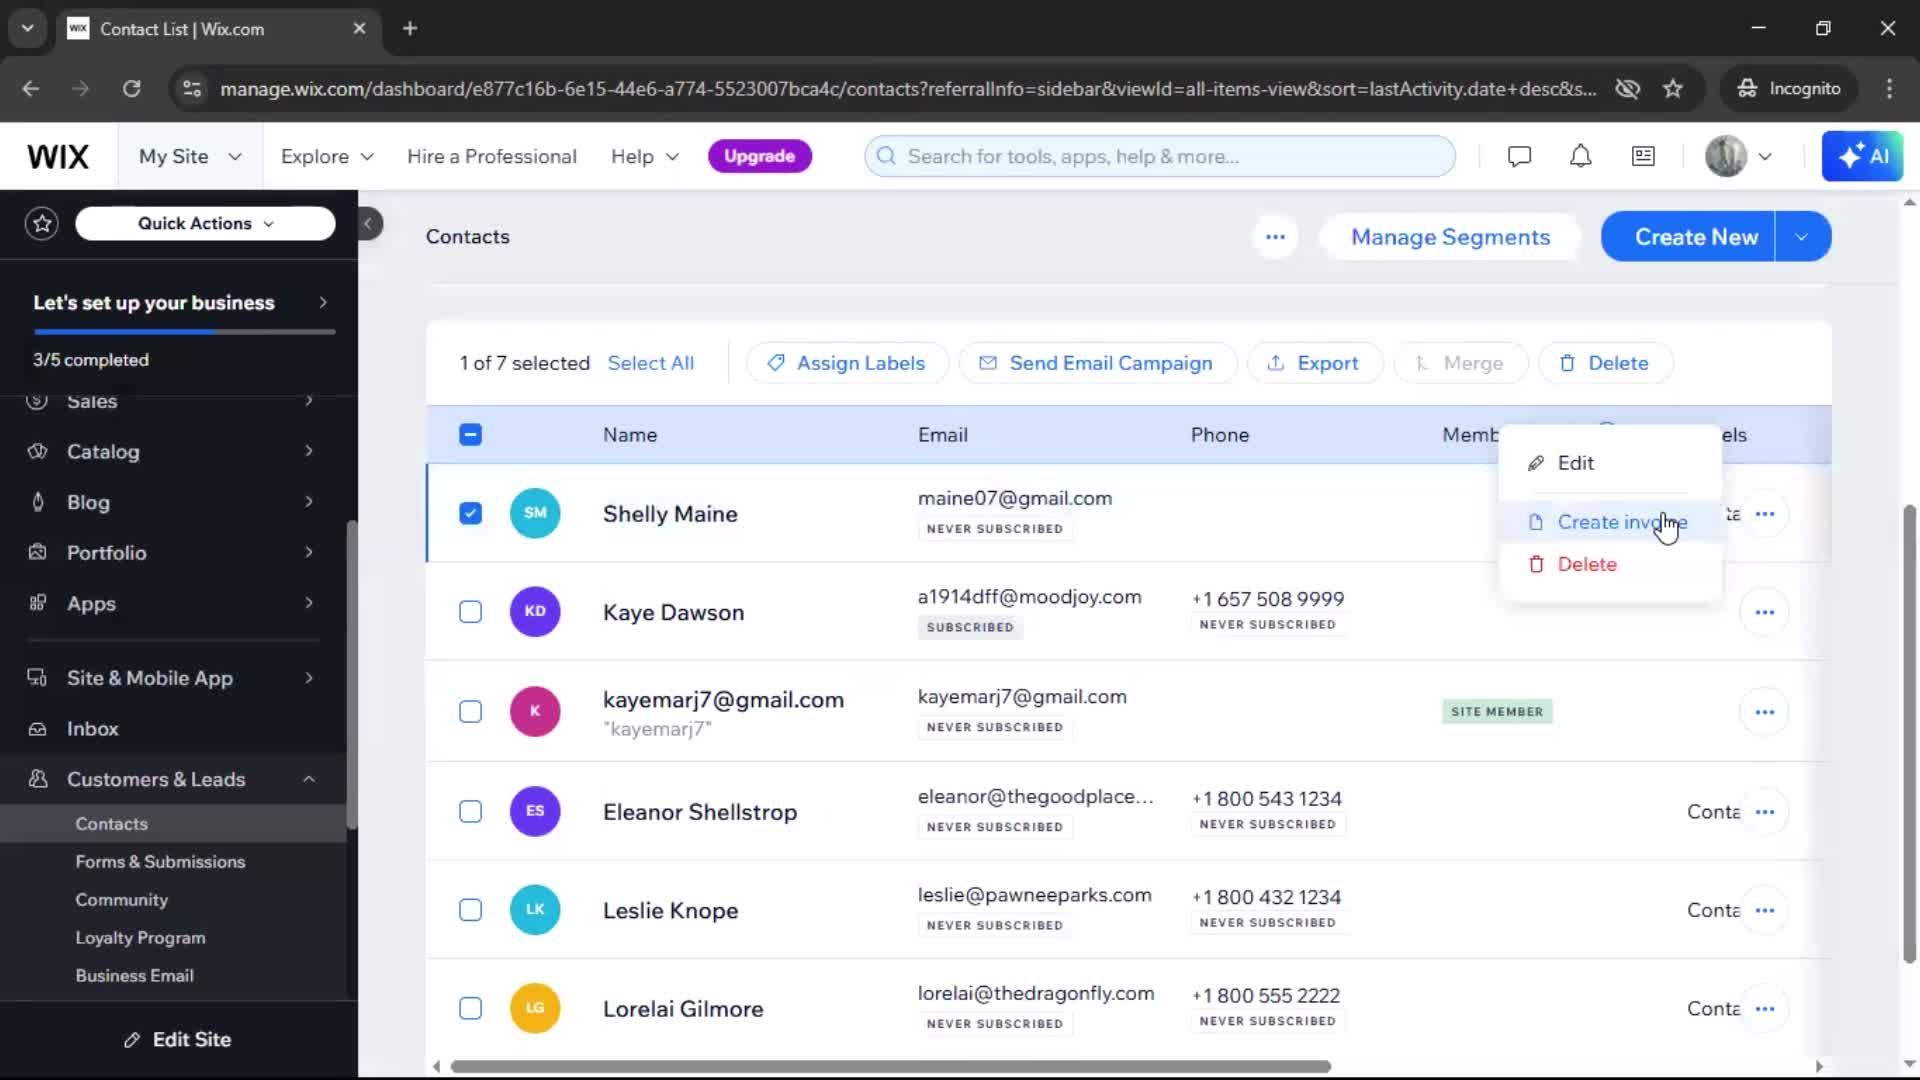Click Send Email Campaign button
Image resolution: width=1920 pixels, height=1080 pixels.
pyautogui.click(x=1097, y=363)
